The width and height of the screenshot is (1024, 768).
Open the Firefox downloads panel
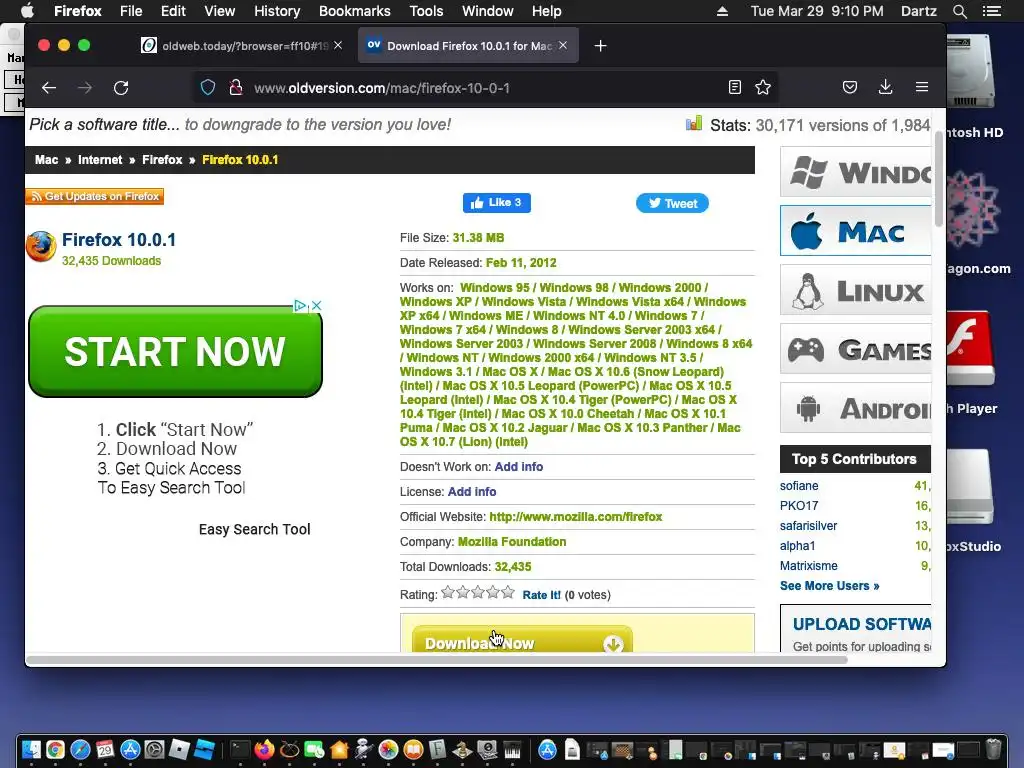point(886,87)
